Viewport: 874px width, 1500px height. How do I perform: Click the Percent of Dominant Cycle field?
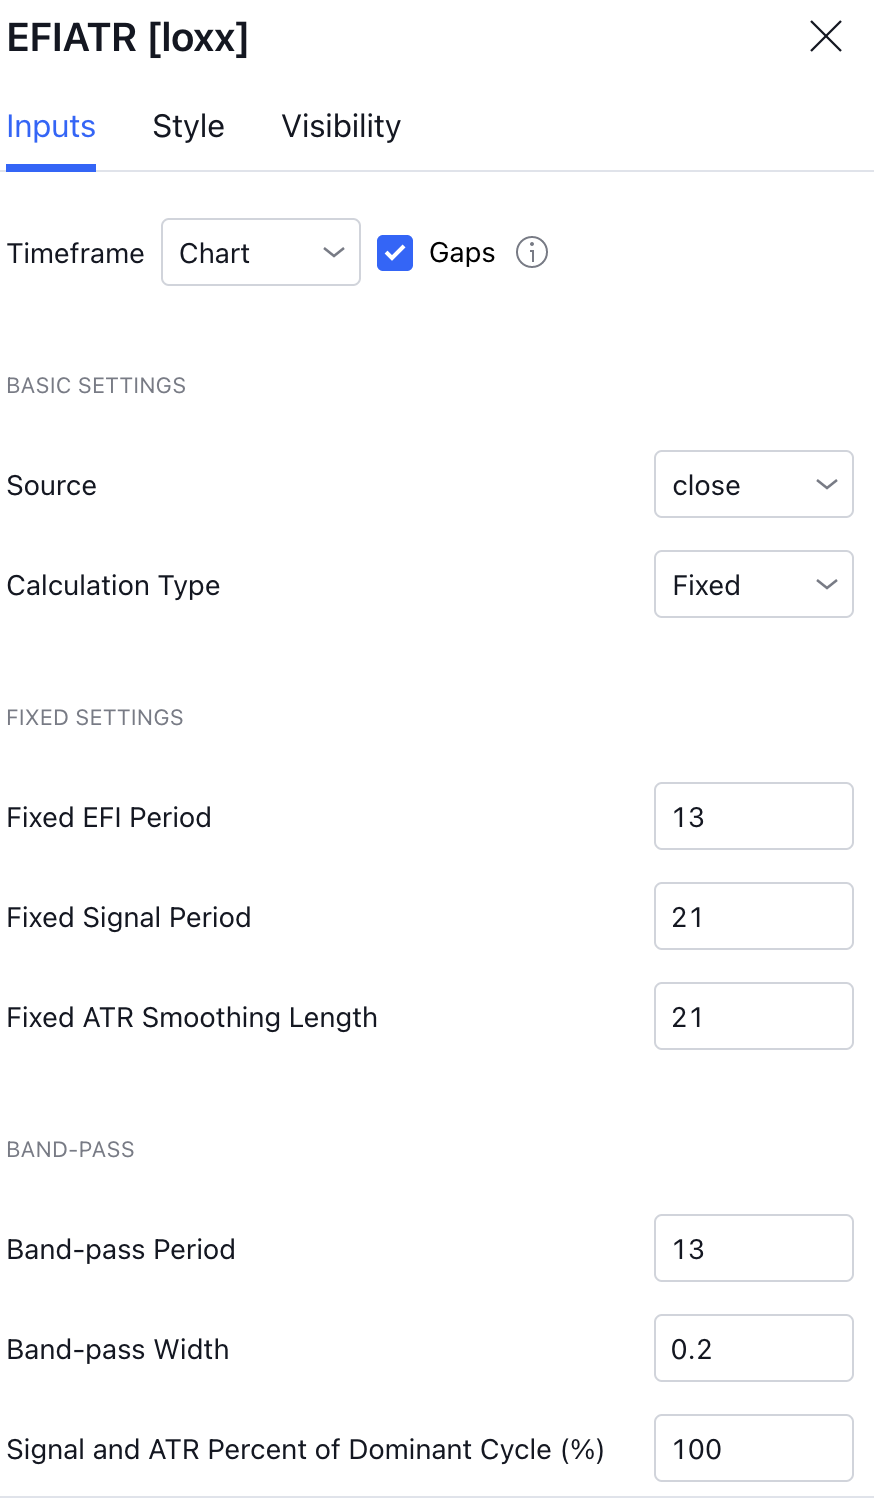(753, 1449)
